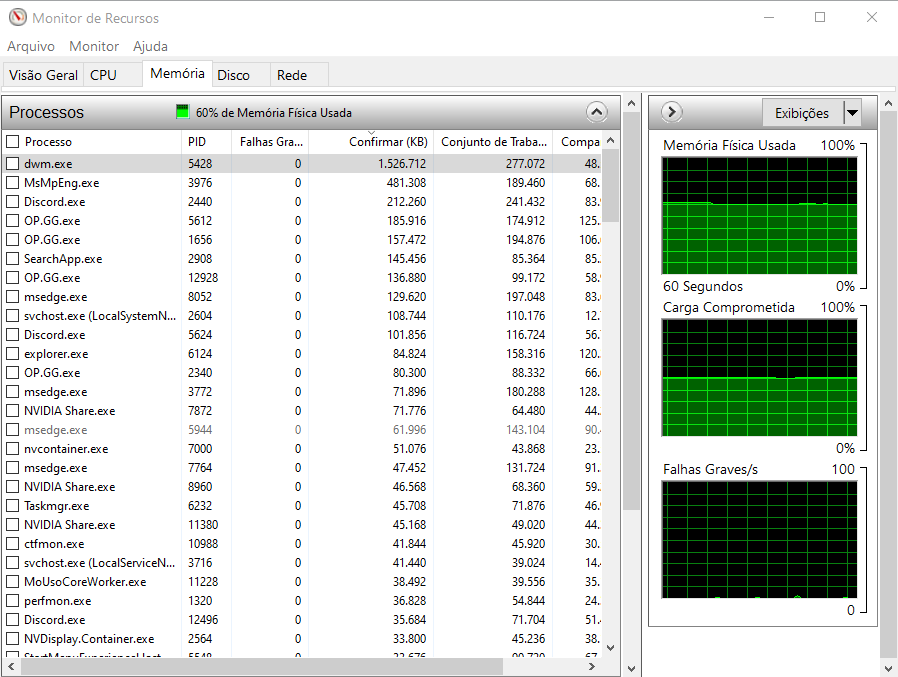898x677 pixels.
Task: Check the perfmon.exe process checkbox
Action: point(13,601)
